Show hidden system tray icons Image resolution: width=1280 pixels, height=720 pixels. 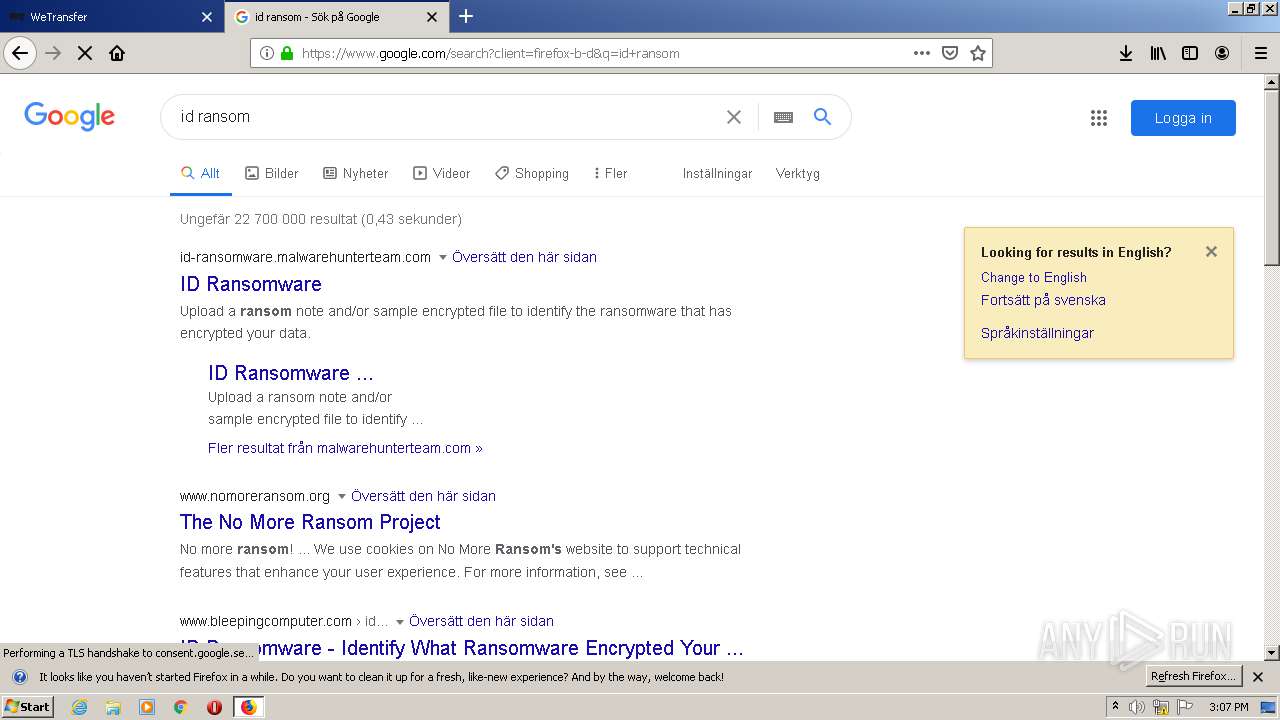click(x=1115, y=707)
